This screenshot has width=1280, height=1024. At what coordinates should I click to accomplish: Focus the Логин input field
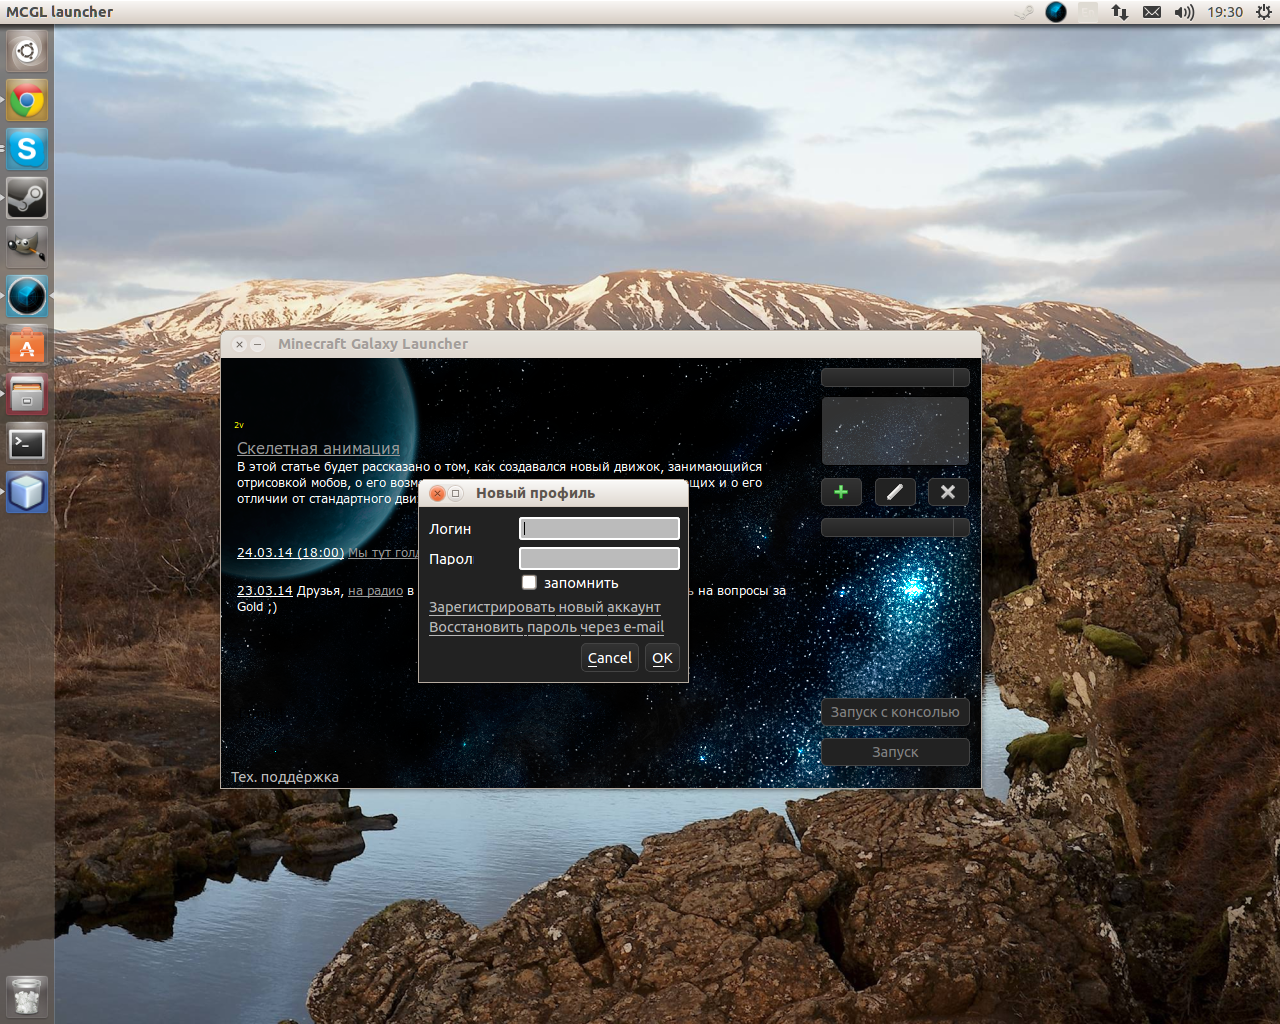[599, 528]
